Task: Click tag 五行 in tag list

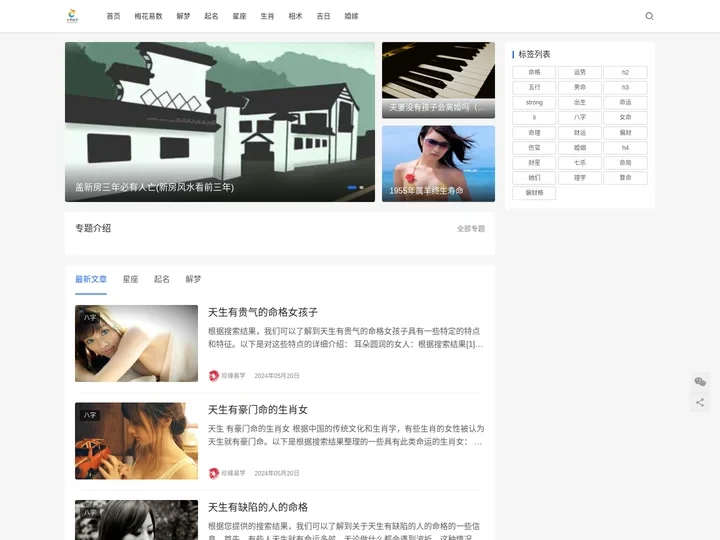Action: click(534, 87)
